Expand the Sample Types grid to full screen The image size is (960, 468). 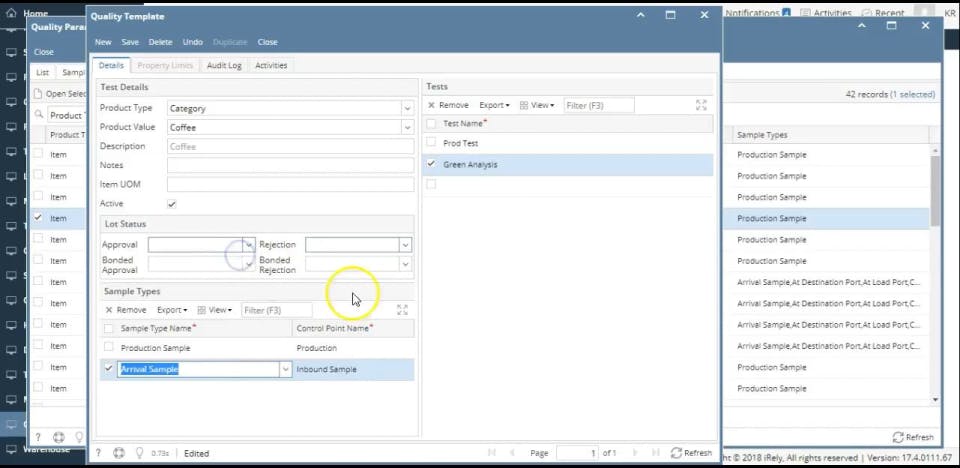(x=402, y=310)
